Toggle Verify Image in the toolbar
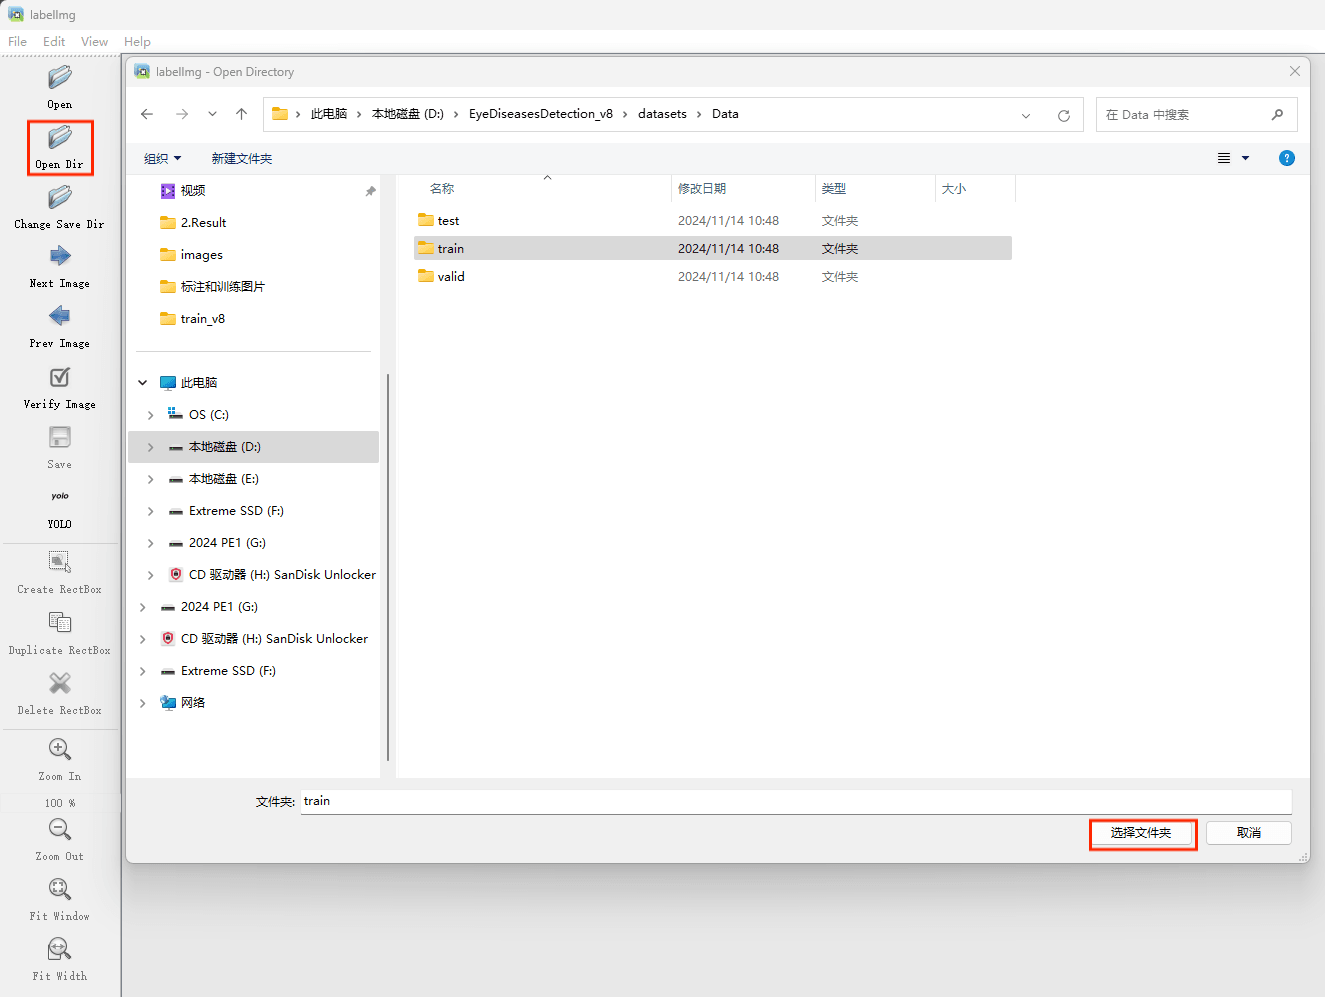 pyautogui.click(x=60, y=377)
